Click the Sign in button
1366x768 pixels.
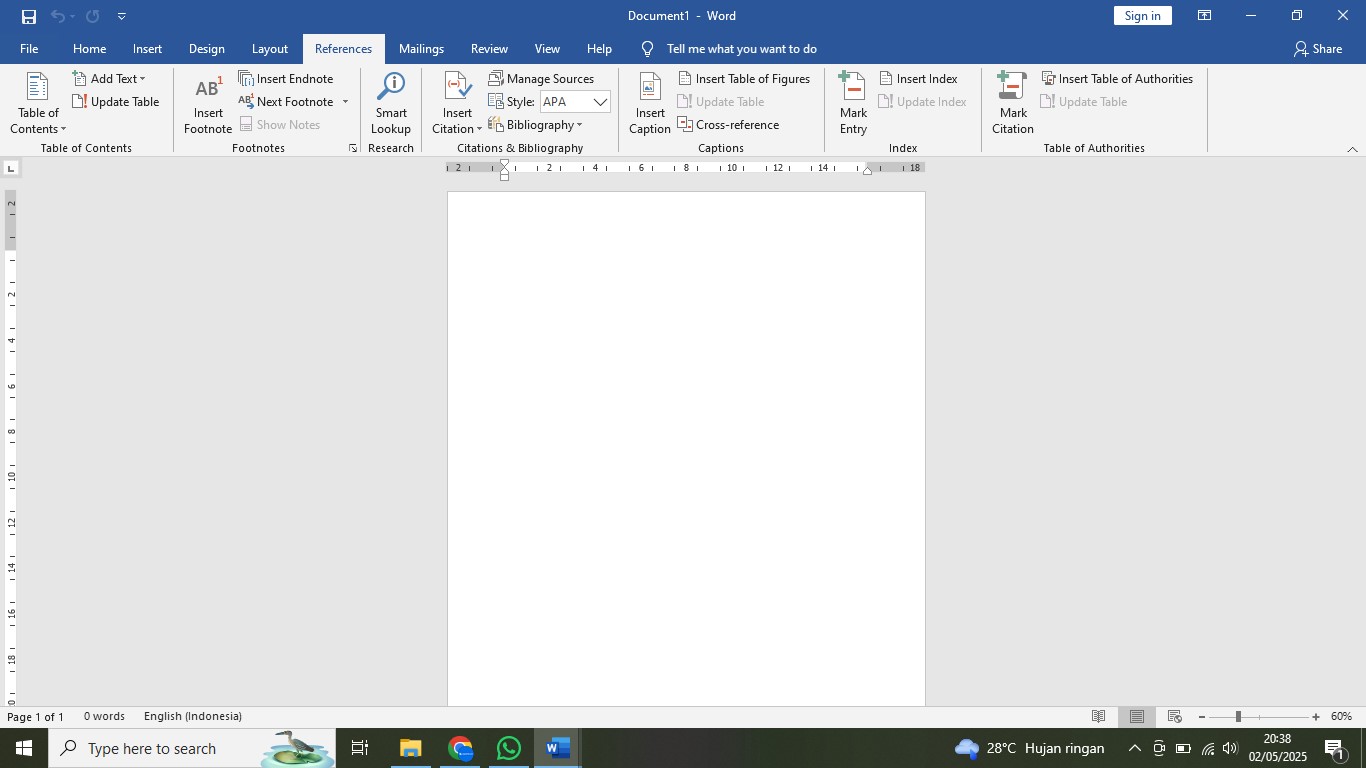point(1142,15)
